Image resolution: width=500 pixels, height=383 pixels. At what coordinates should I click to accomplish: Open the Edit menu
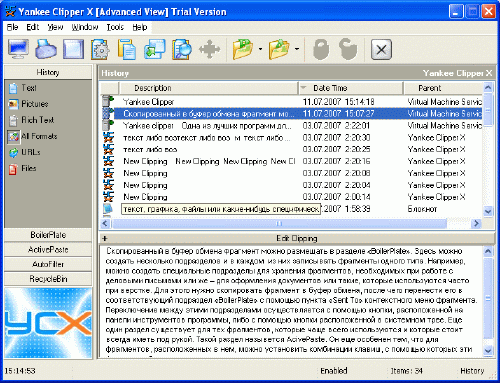(33, 27)
